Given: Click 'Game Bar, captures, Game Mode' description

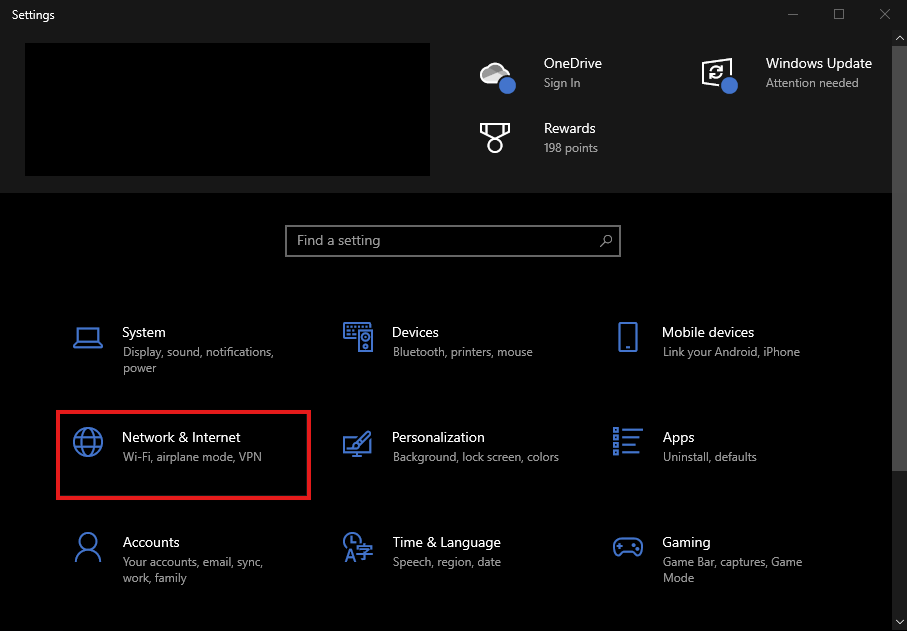Looking at the screenshot, I should pos(732,570).
